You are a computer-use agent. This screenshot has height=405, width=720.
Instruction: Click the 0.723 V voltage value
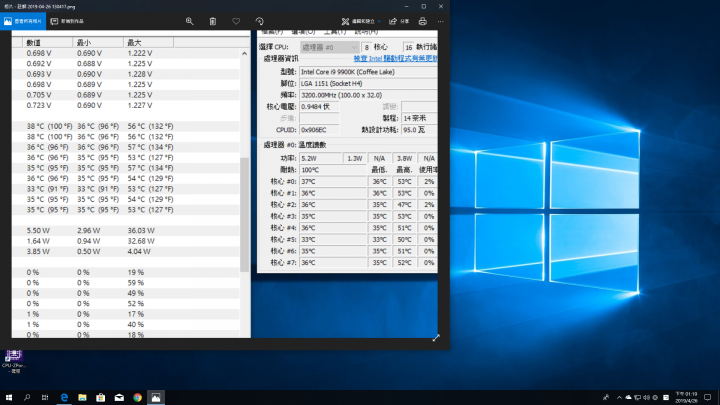39,105
